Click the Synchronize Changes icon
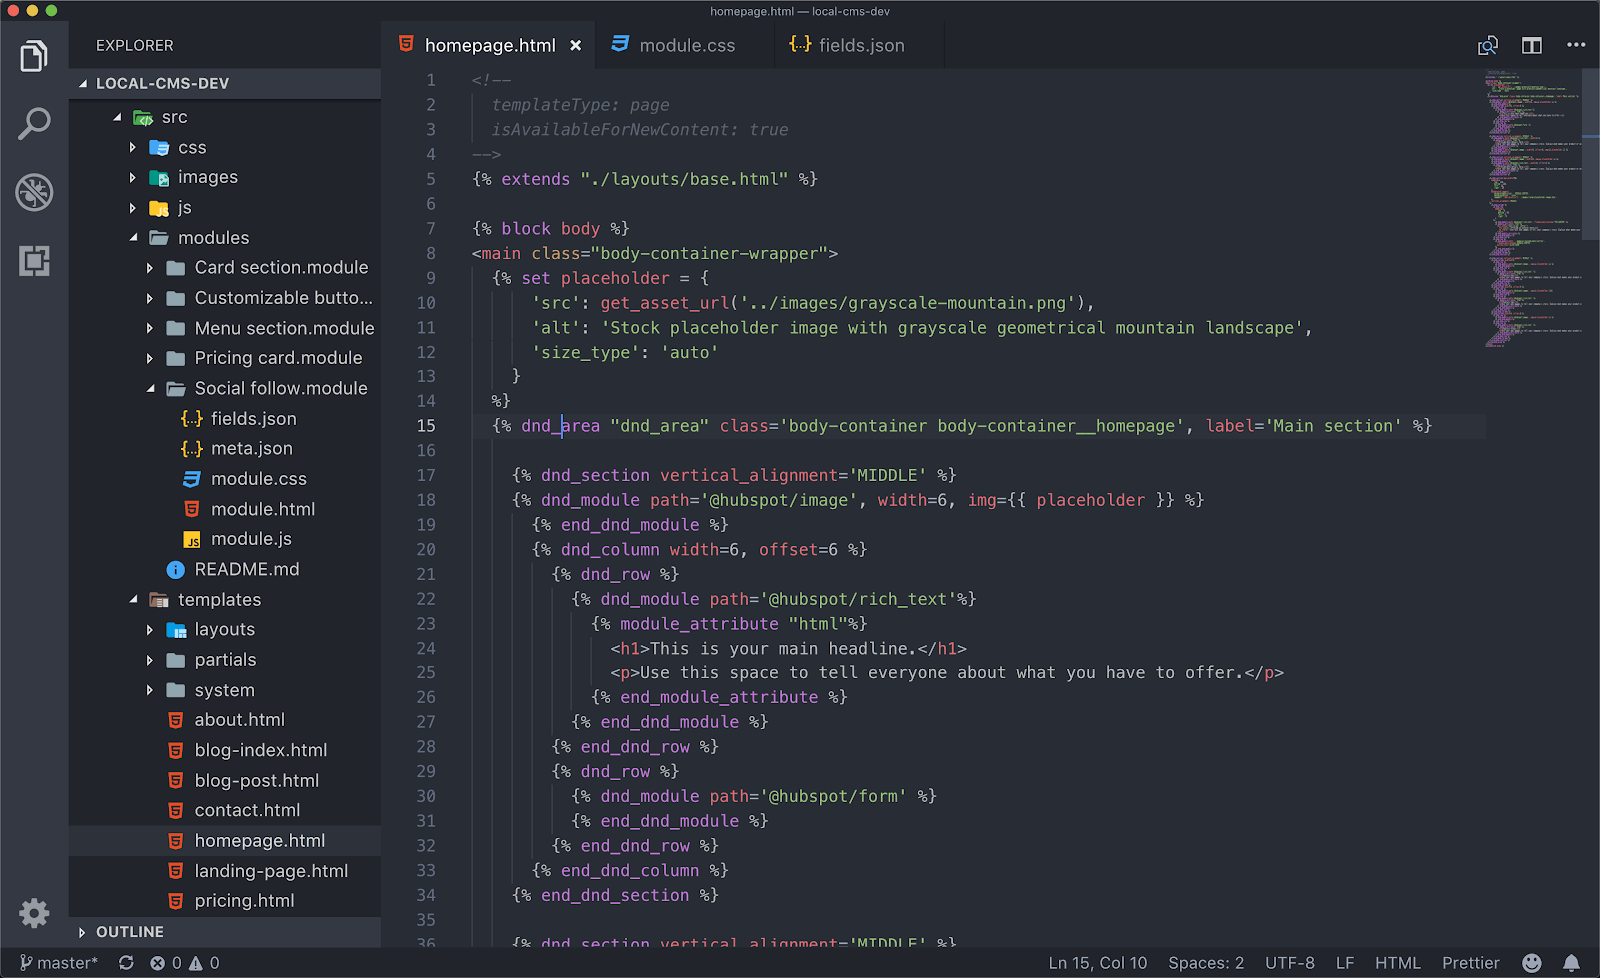The height and width of the screenshot is (978, 1600). click(x=126, y=963)
